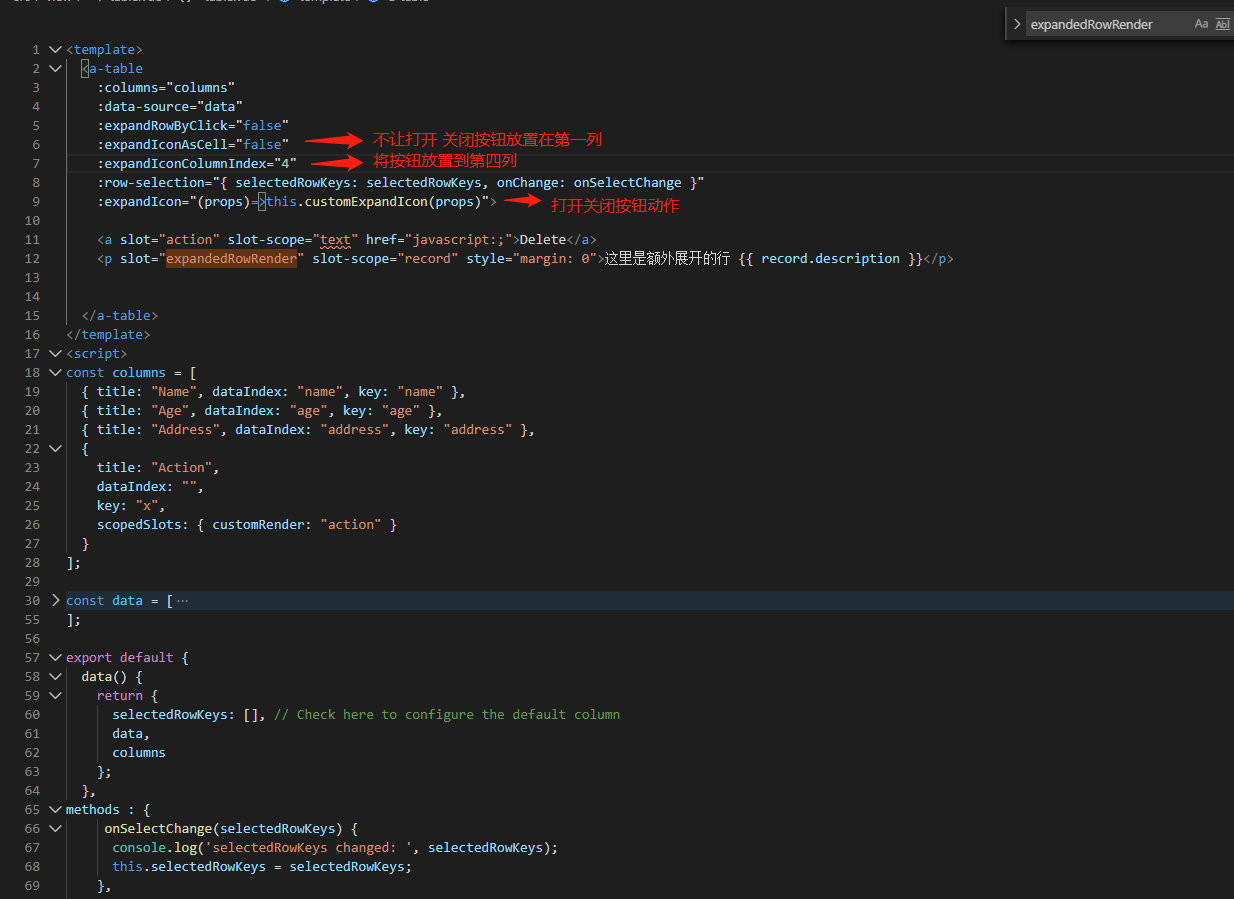This screenshot has width=1234, height=899.
Task: Click line number 30 in the gutter
Action: pos(31,600)
